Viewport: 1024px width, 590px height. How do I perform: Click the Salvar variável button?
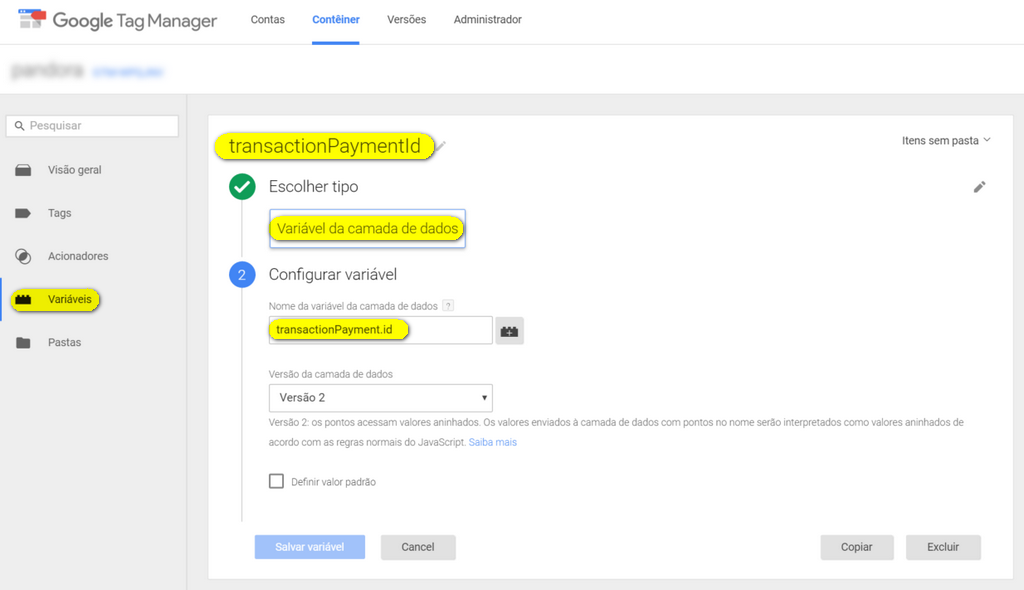tap(309, 547)
